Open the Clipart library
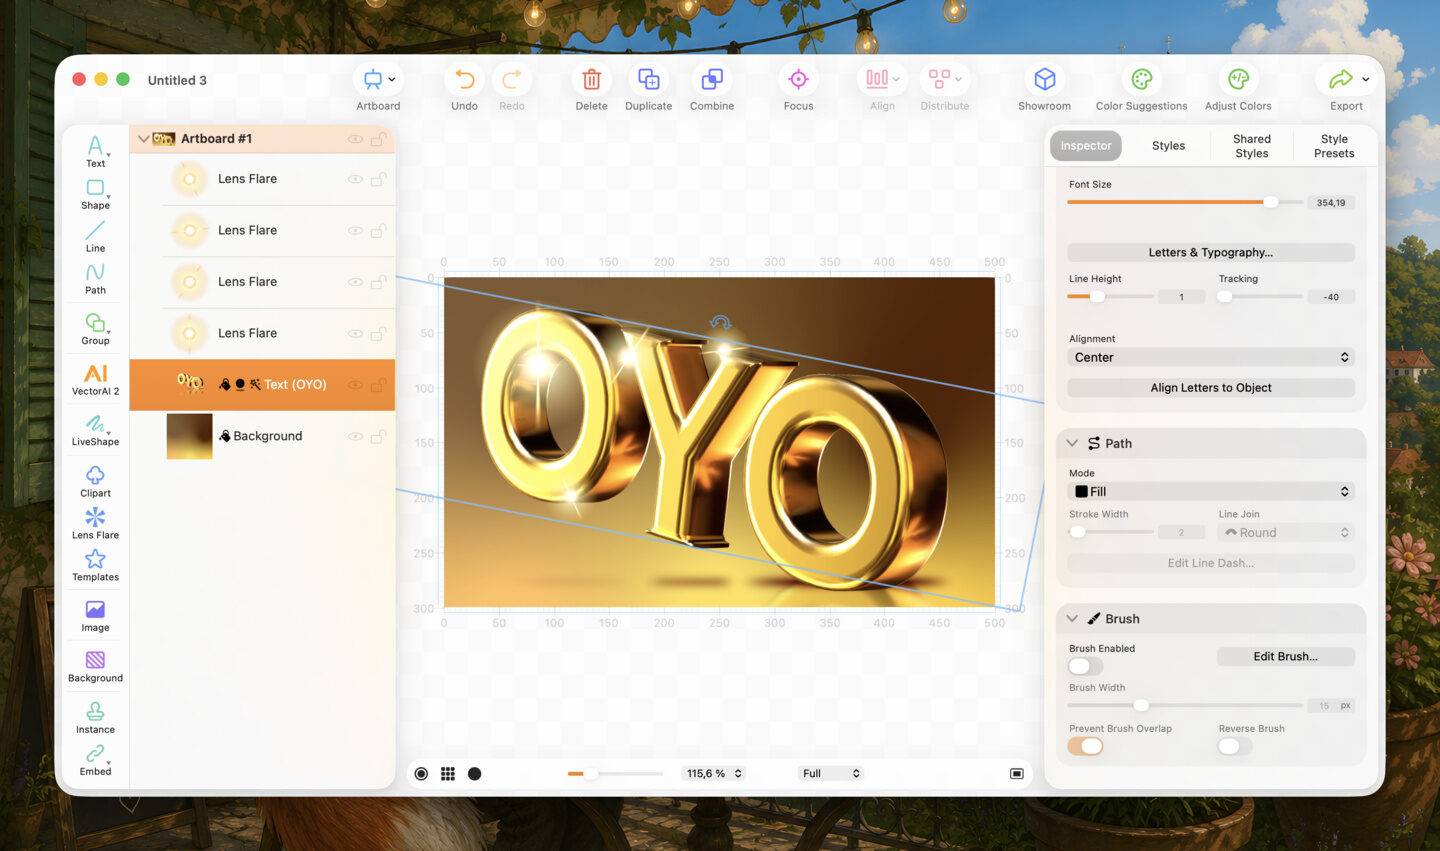The width and height of the screenshot is (1440, 851). (95, 481)
